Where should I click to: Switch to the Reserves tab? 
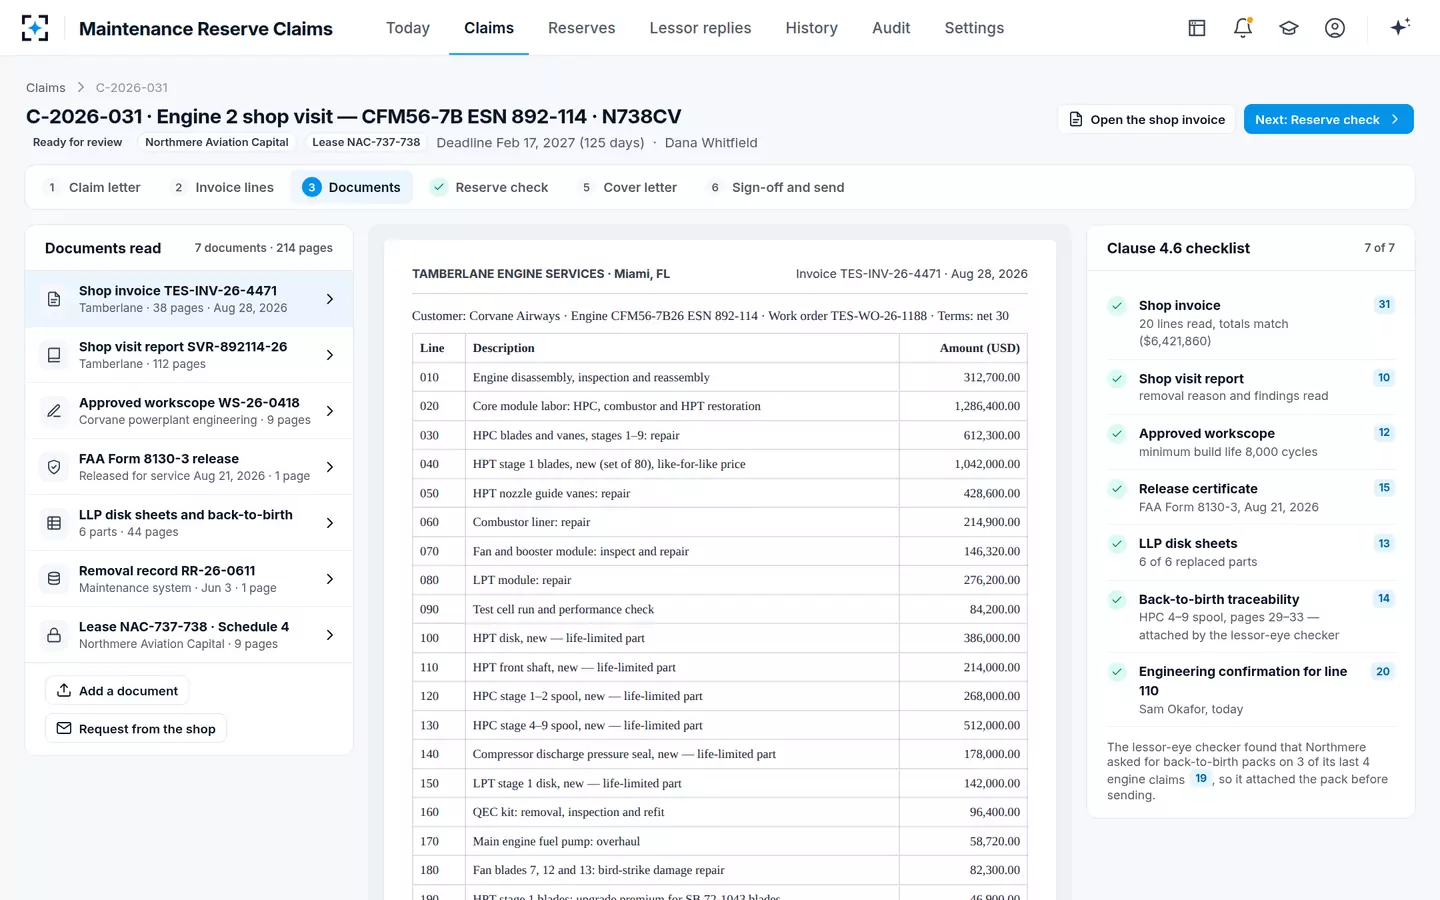[582, 28]
